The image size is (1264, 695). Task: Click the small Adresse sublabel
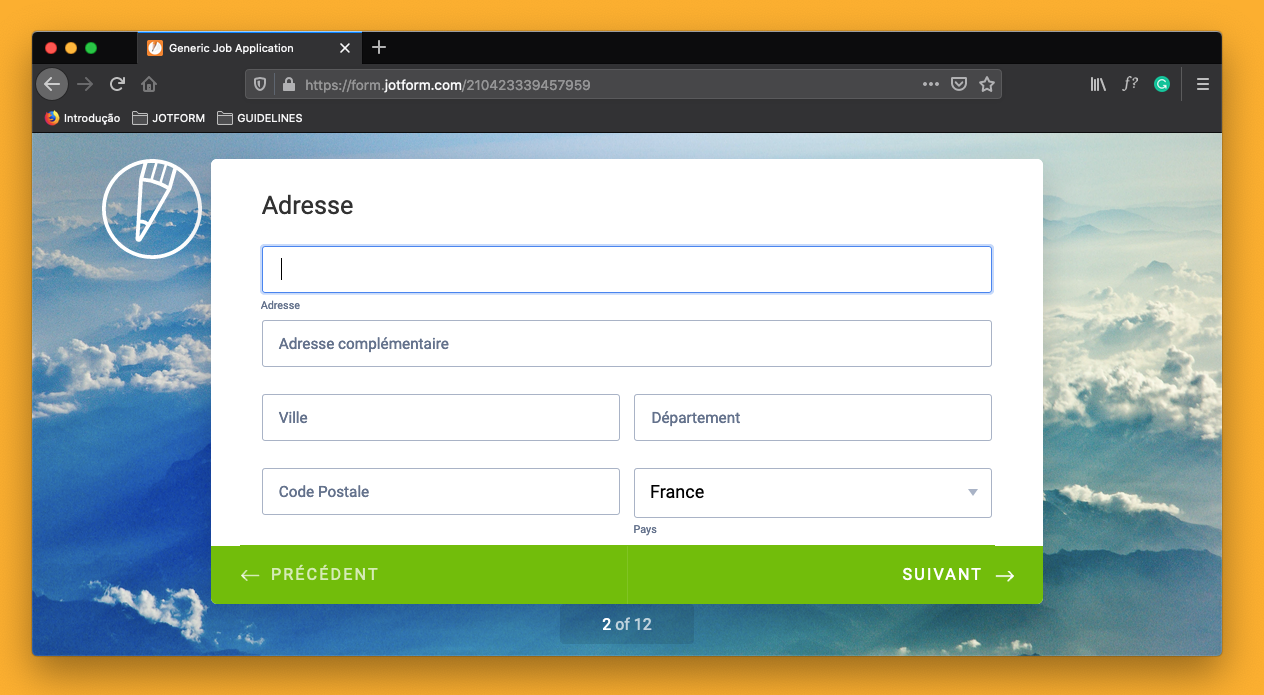pos(281,305)
